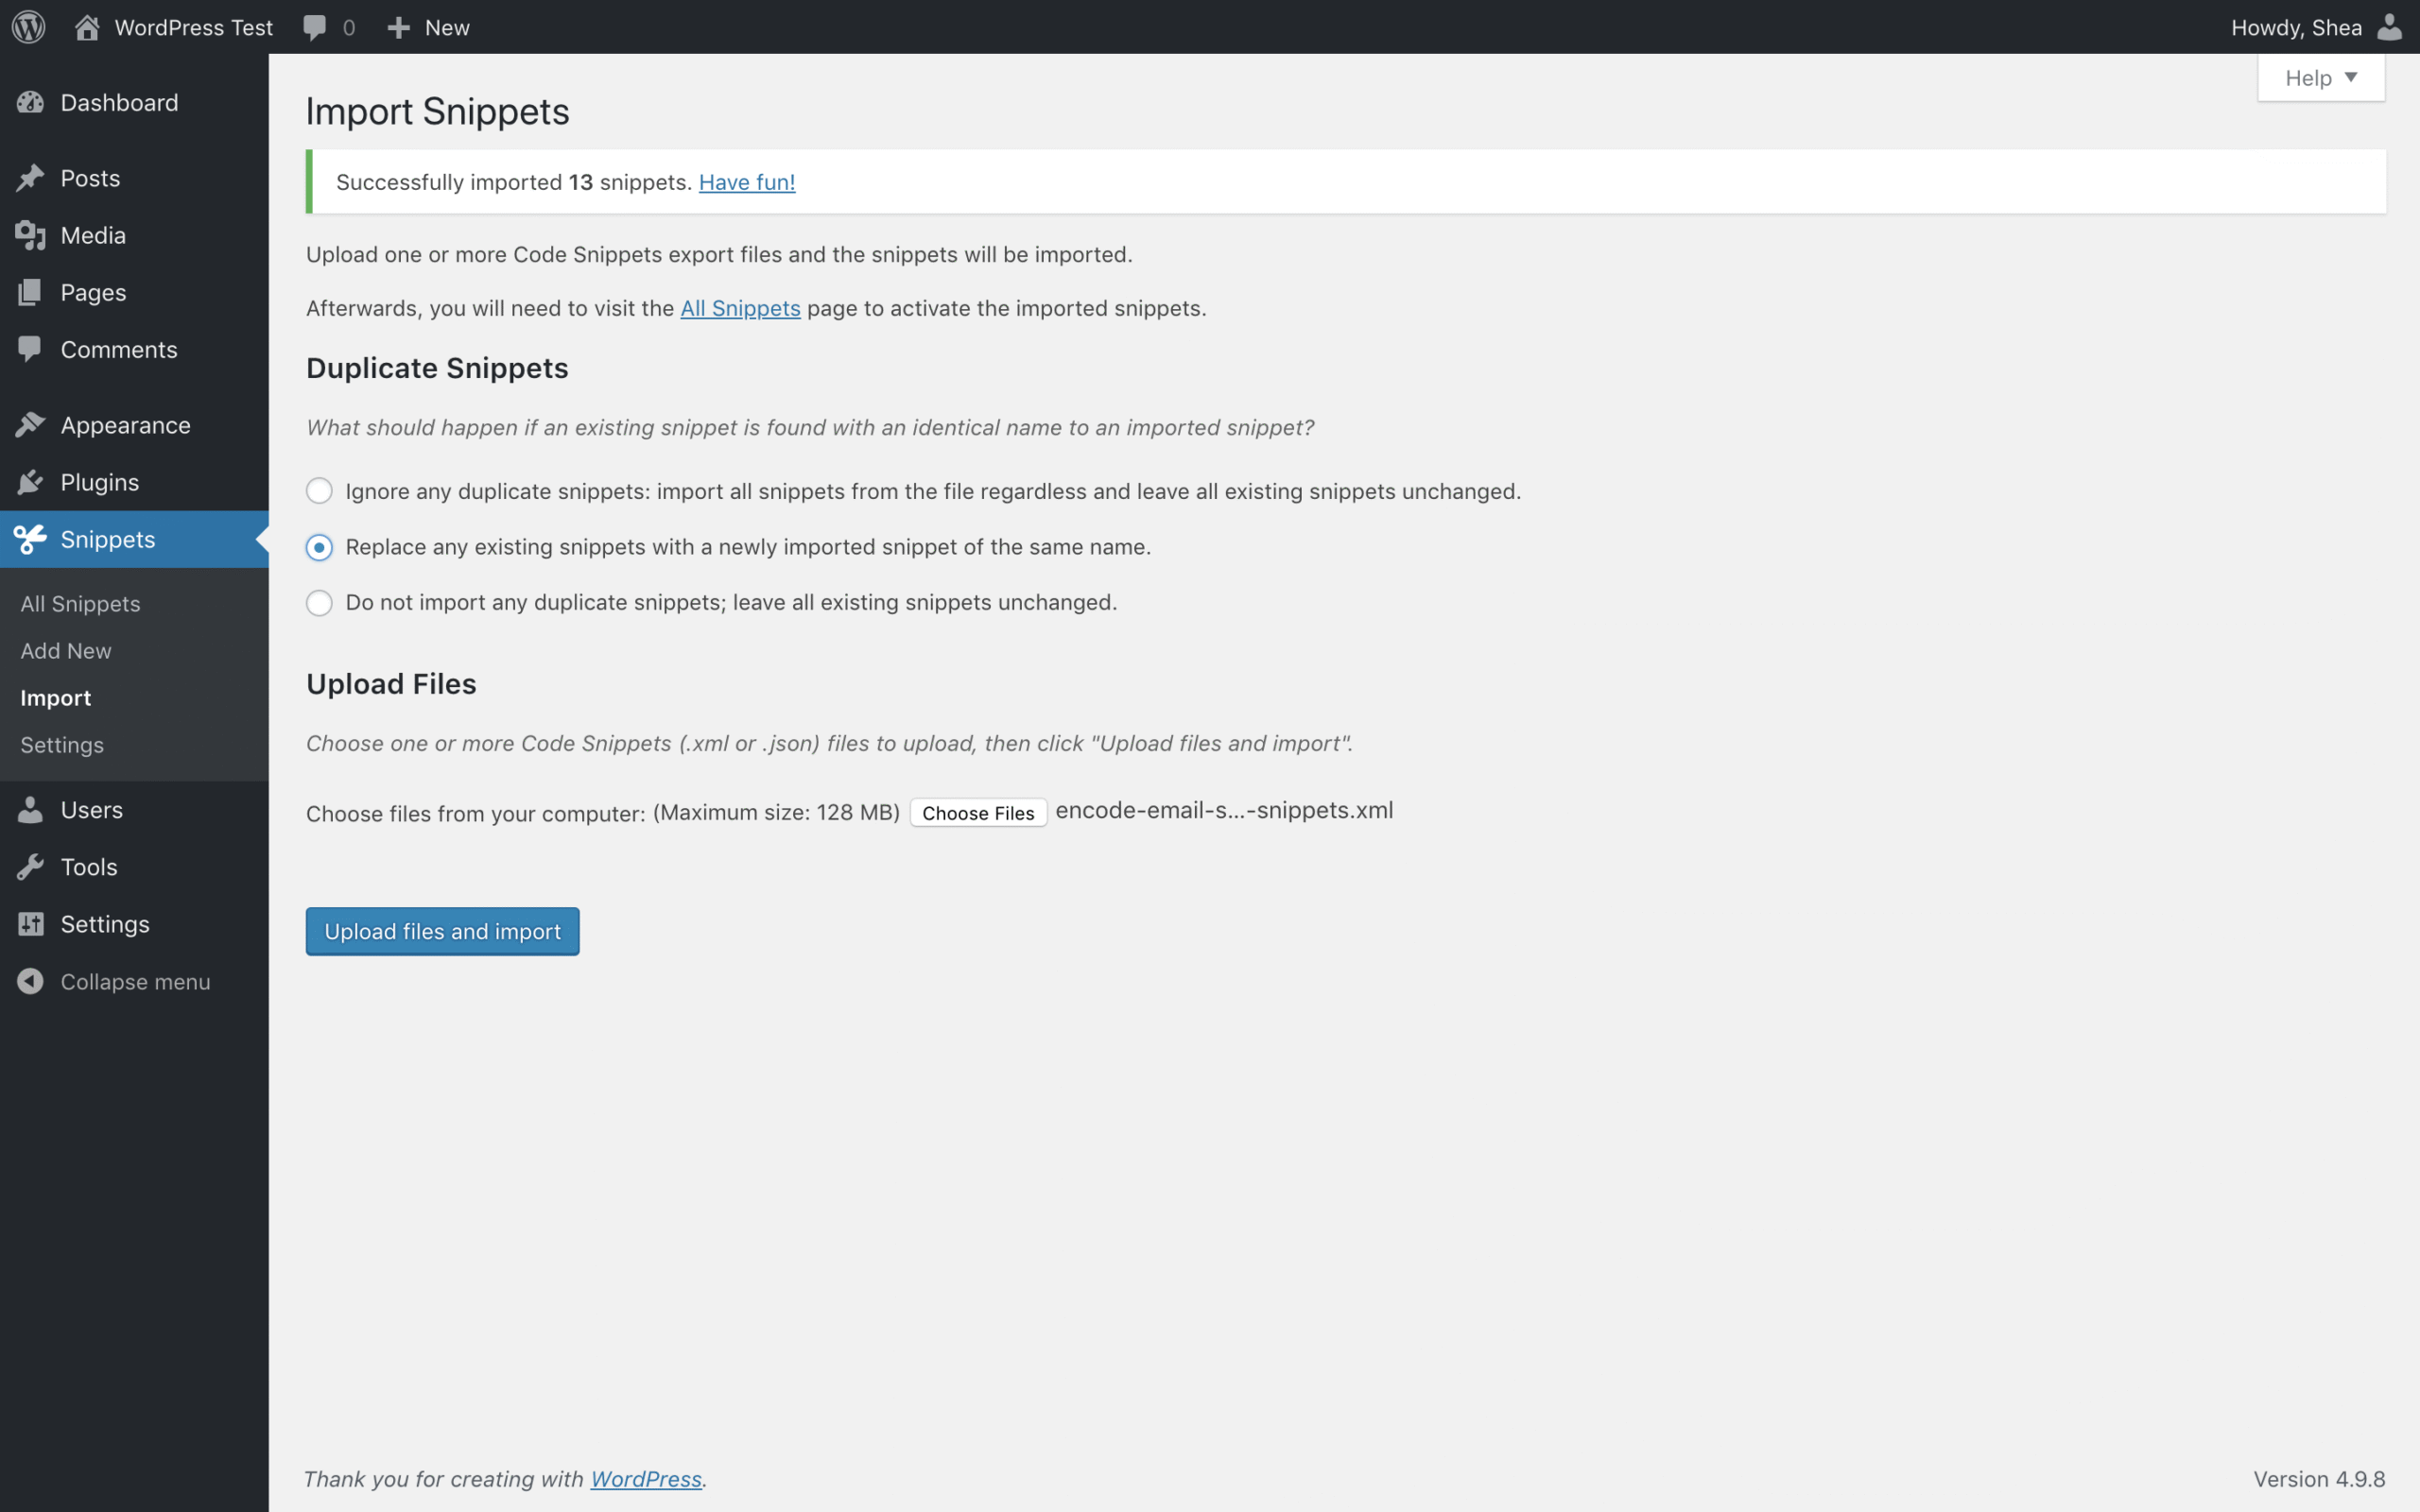Collapse the sidebar with Collapse menu
The width and height of the screenshot is (2420, 1512).
coord(134,982)
